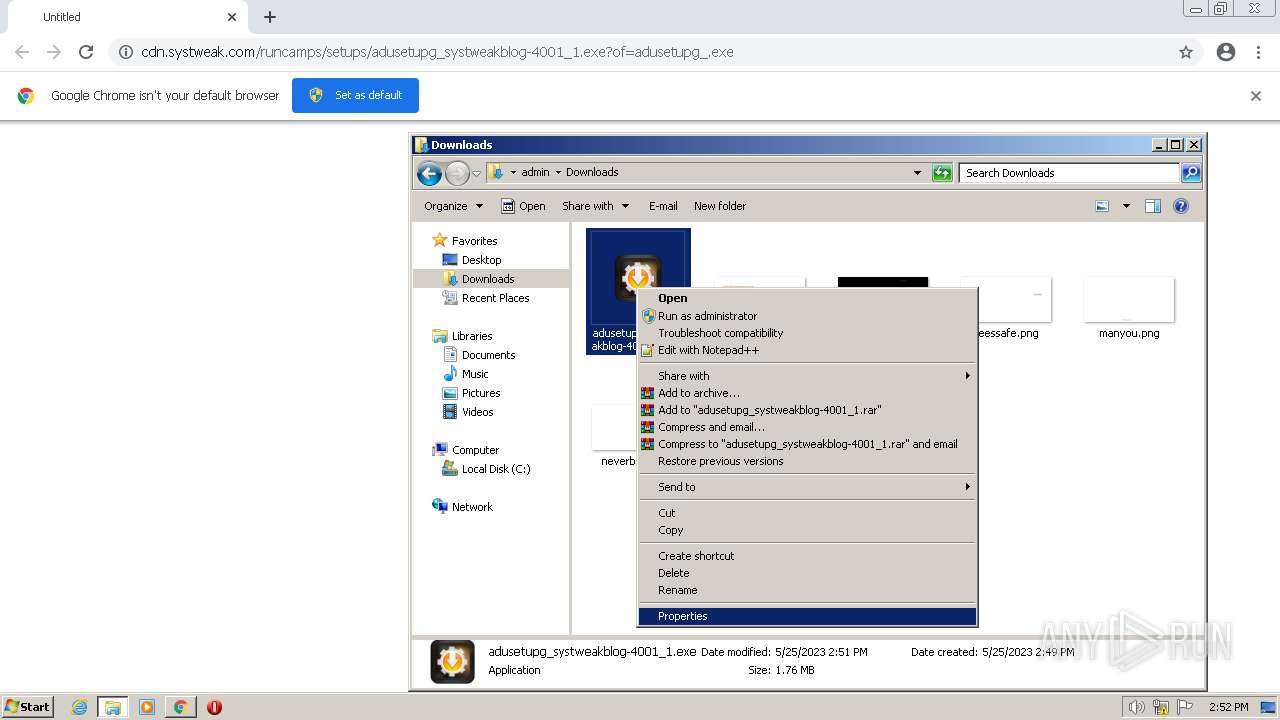The width and height of the screenshot is (1280, 720).
Task: Click the 2:52 PM system clock
Action: pyautogui.click(x=1229, y=707)
